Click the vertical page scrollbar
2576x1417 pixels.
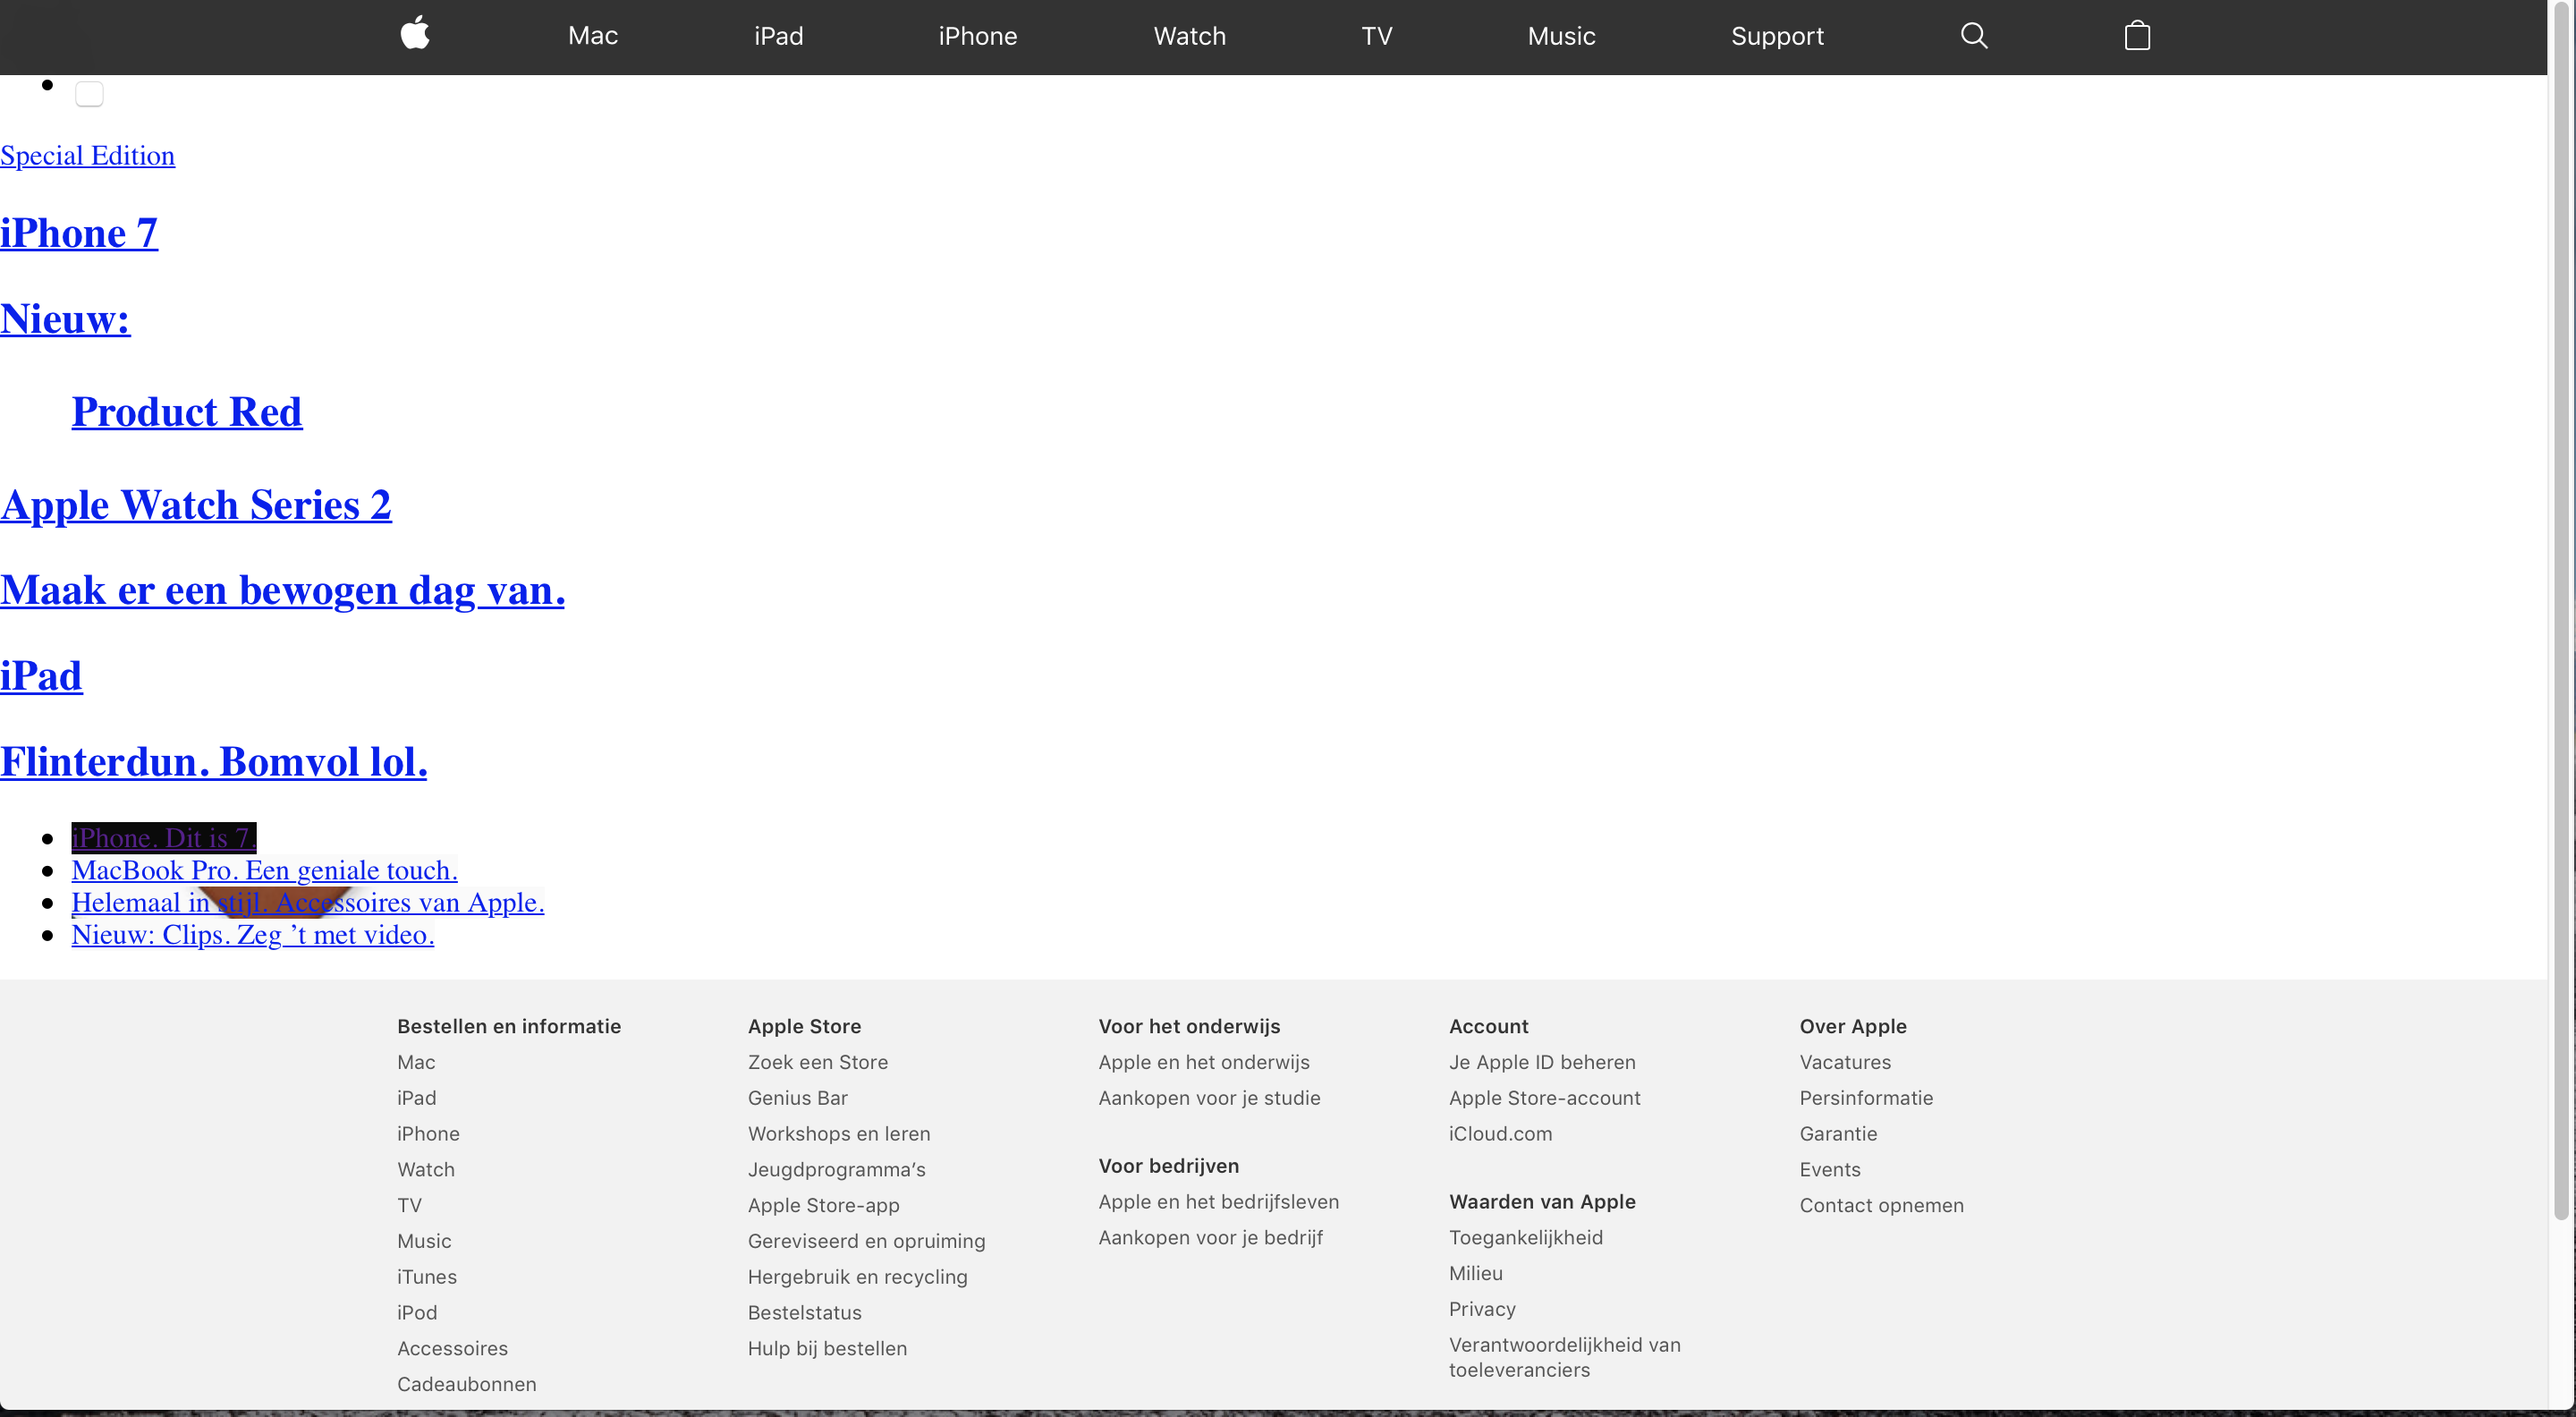pyautogui.click(x=2561, y=610)
